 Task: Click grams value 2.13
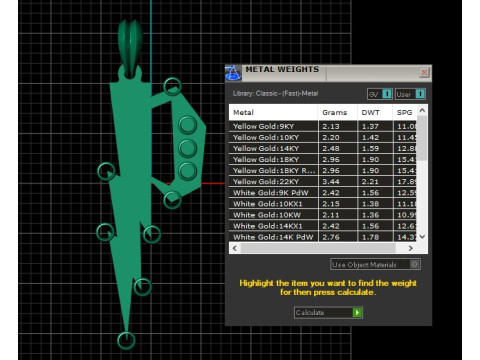[x=331, y=126]
